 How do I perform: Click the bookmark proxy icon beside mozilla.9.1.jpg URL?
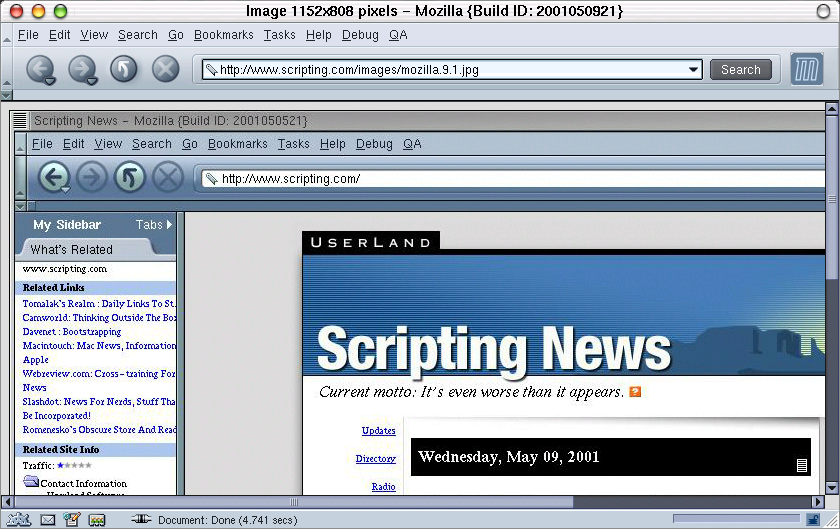(x=212, y=70)
